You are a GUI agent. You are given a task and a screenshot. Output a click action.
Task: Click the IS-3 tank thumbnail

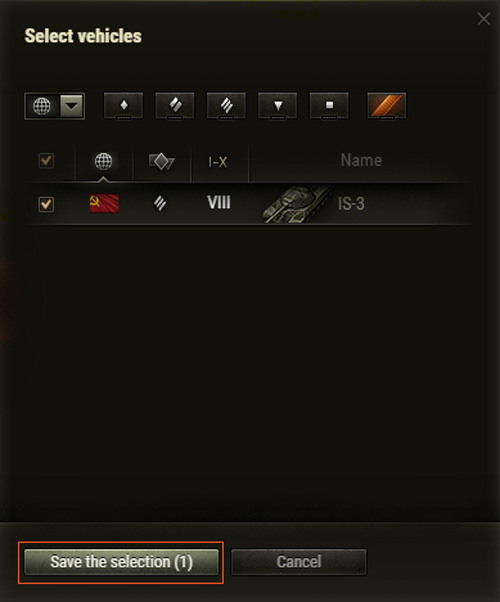(298, 204)
